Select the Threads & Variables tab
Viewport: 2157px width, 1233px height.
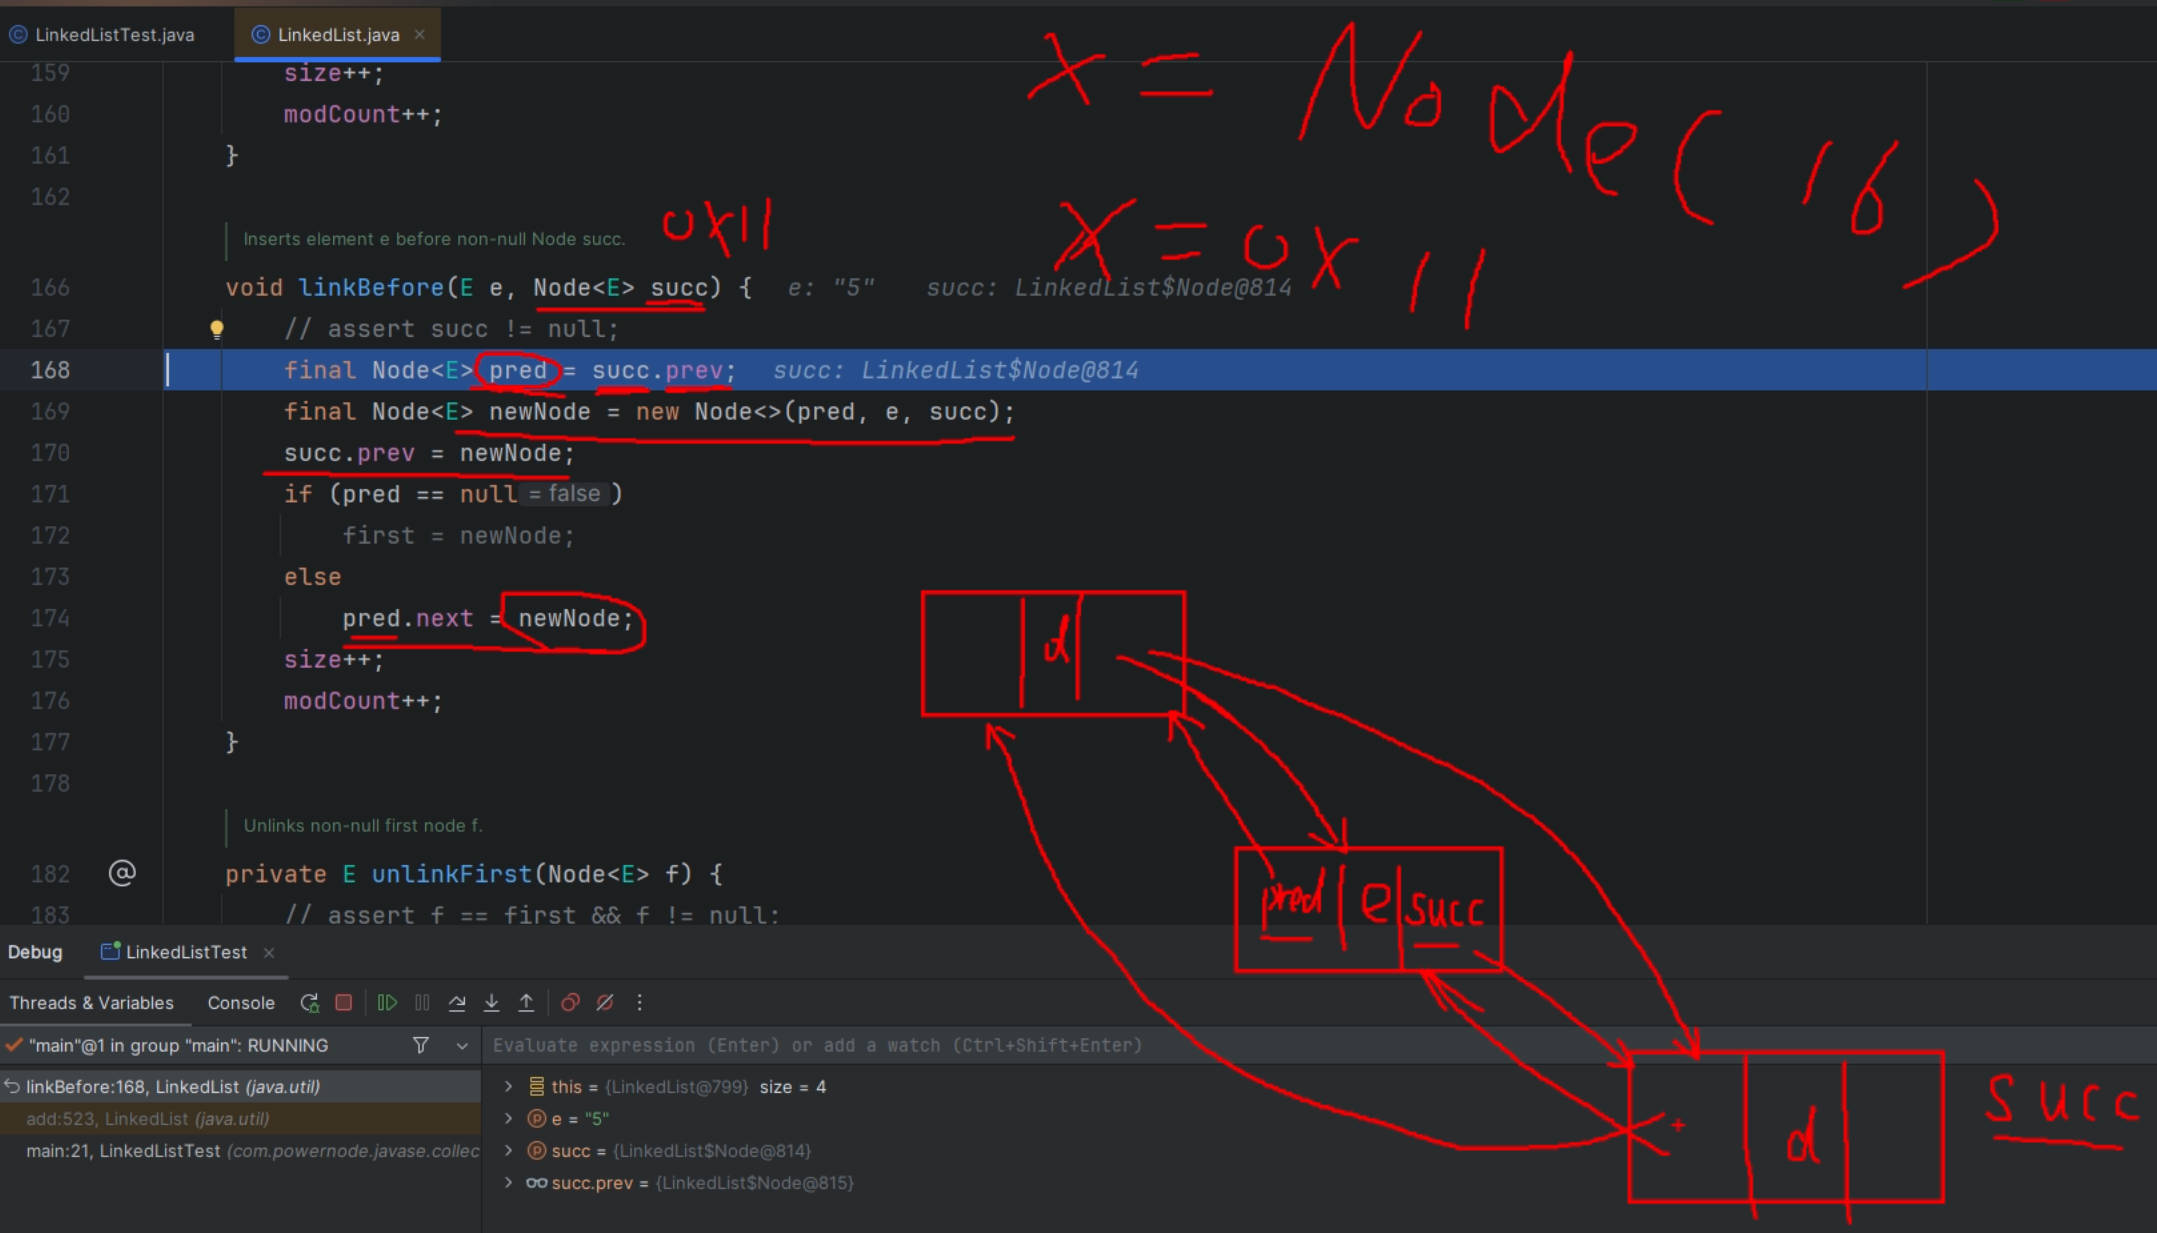pos(91,1002)
